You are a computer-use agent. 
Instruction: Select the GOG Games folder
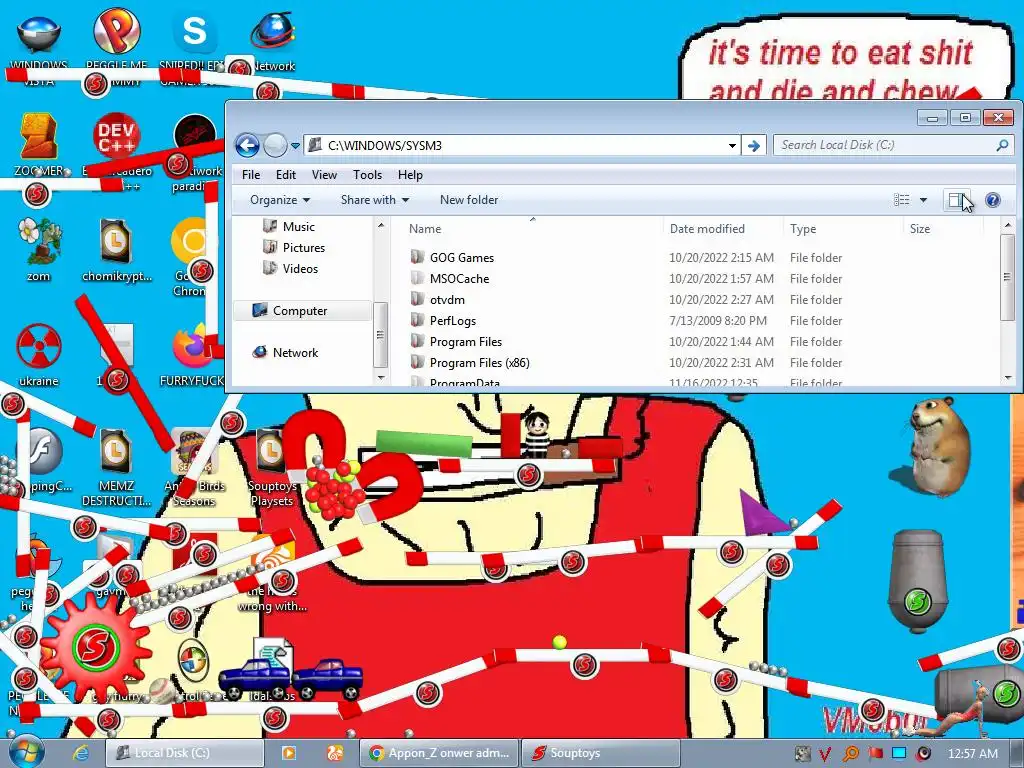click(462, 258)
